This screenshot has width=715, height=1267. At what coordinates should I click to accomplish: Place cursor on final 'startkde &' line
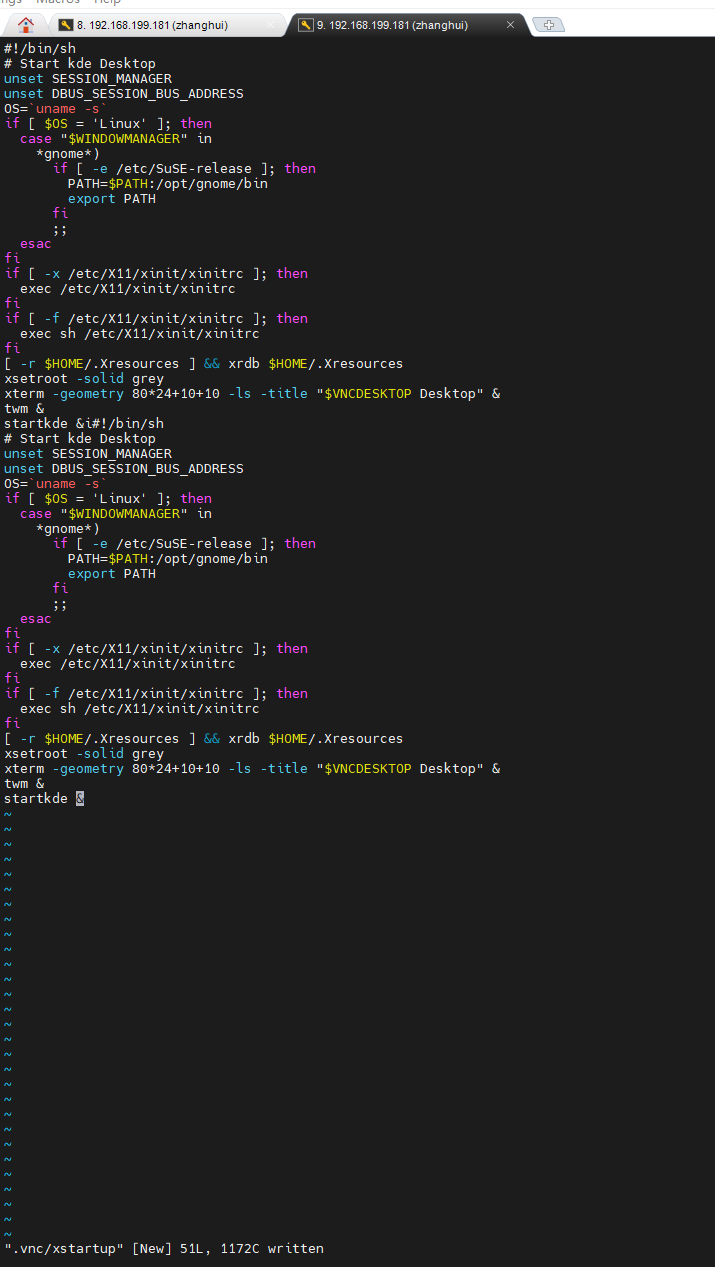(44, 798)
